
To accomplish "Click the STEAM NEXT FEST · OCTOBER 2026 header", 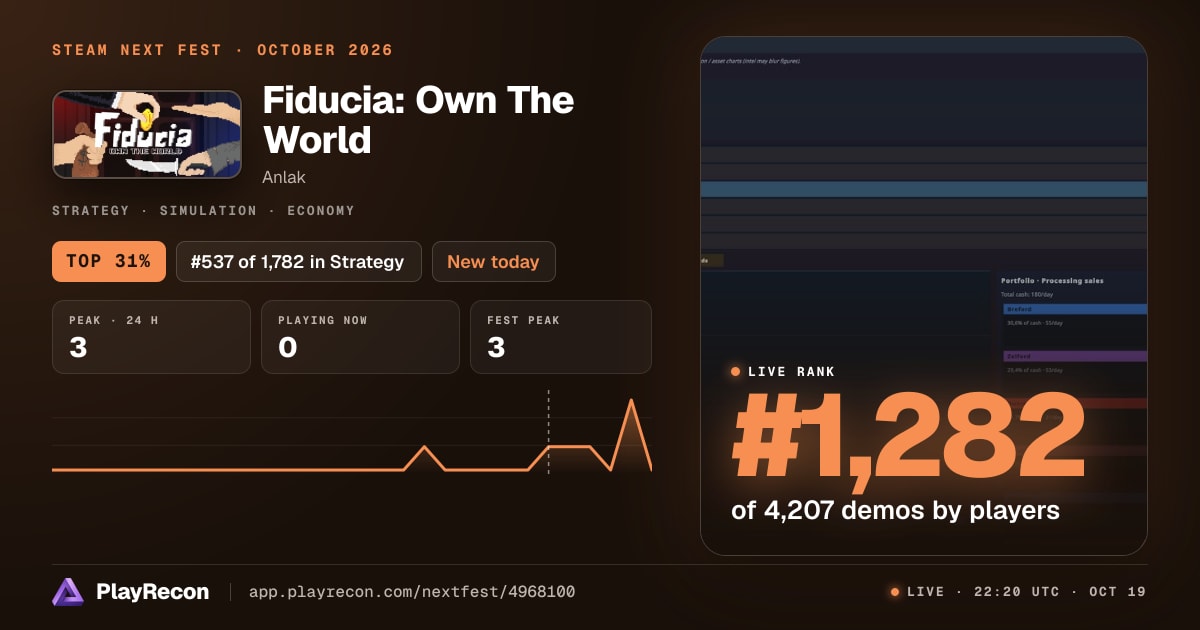I will [222, 50].
